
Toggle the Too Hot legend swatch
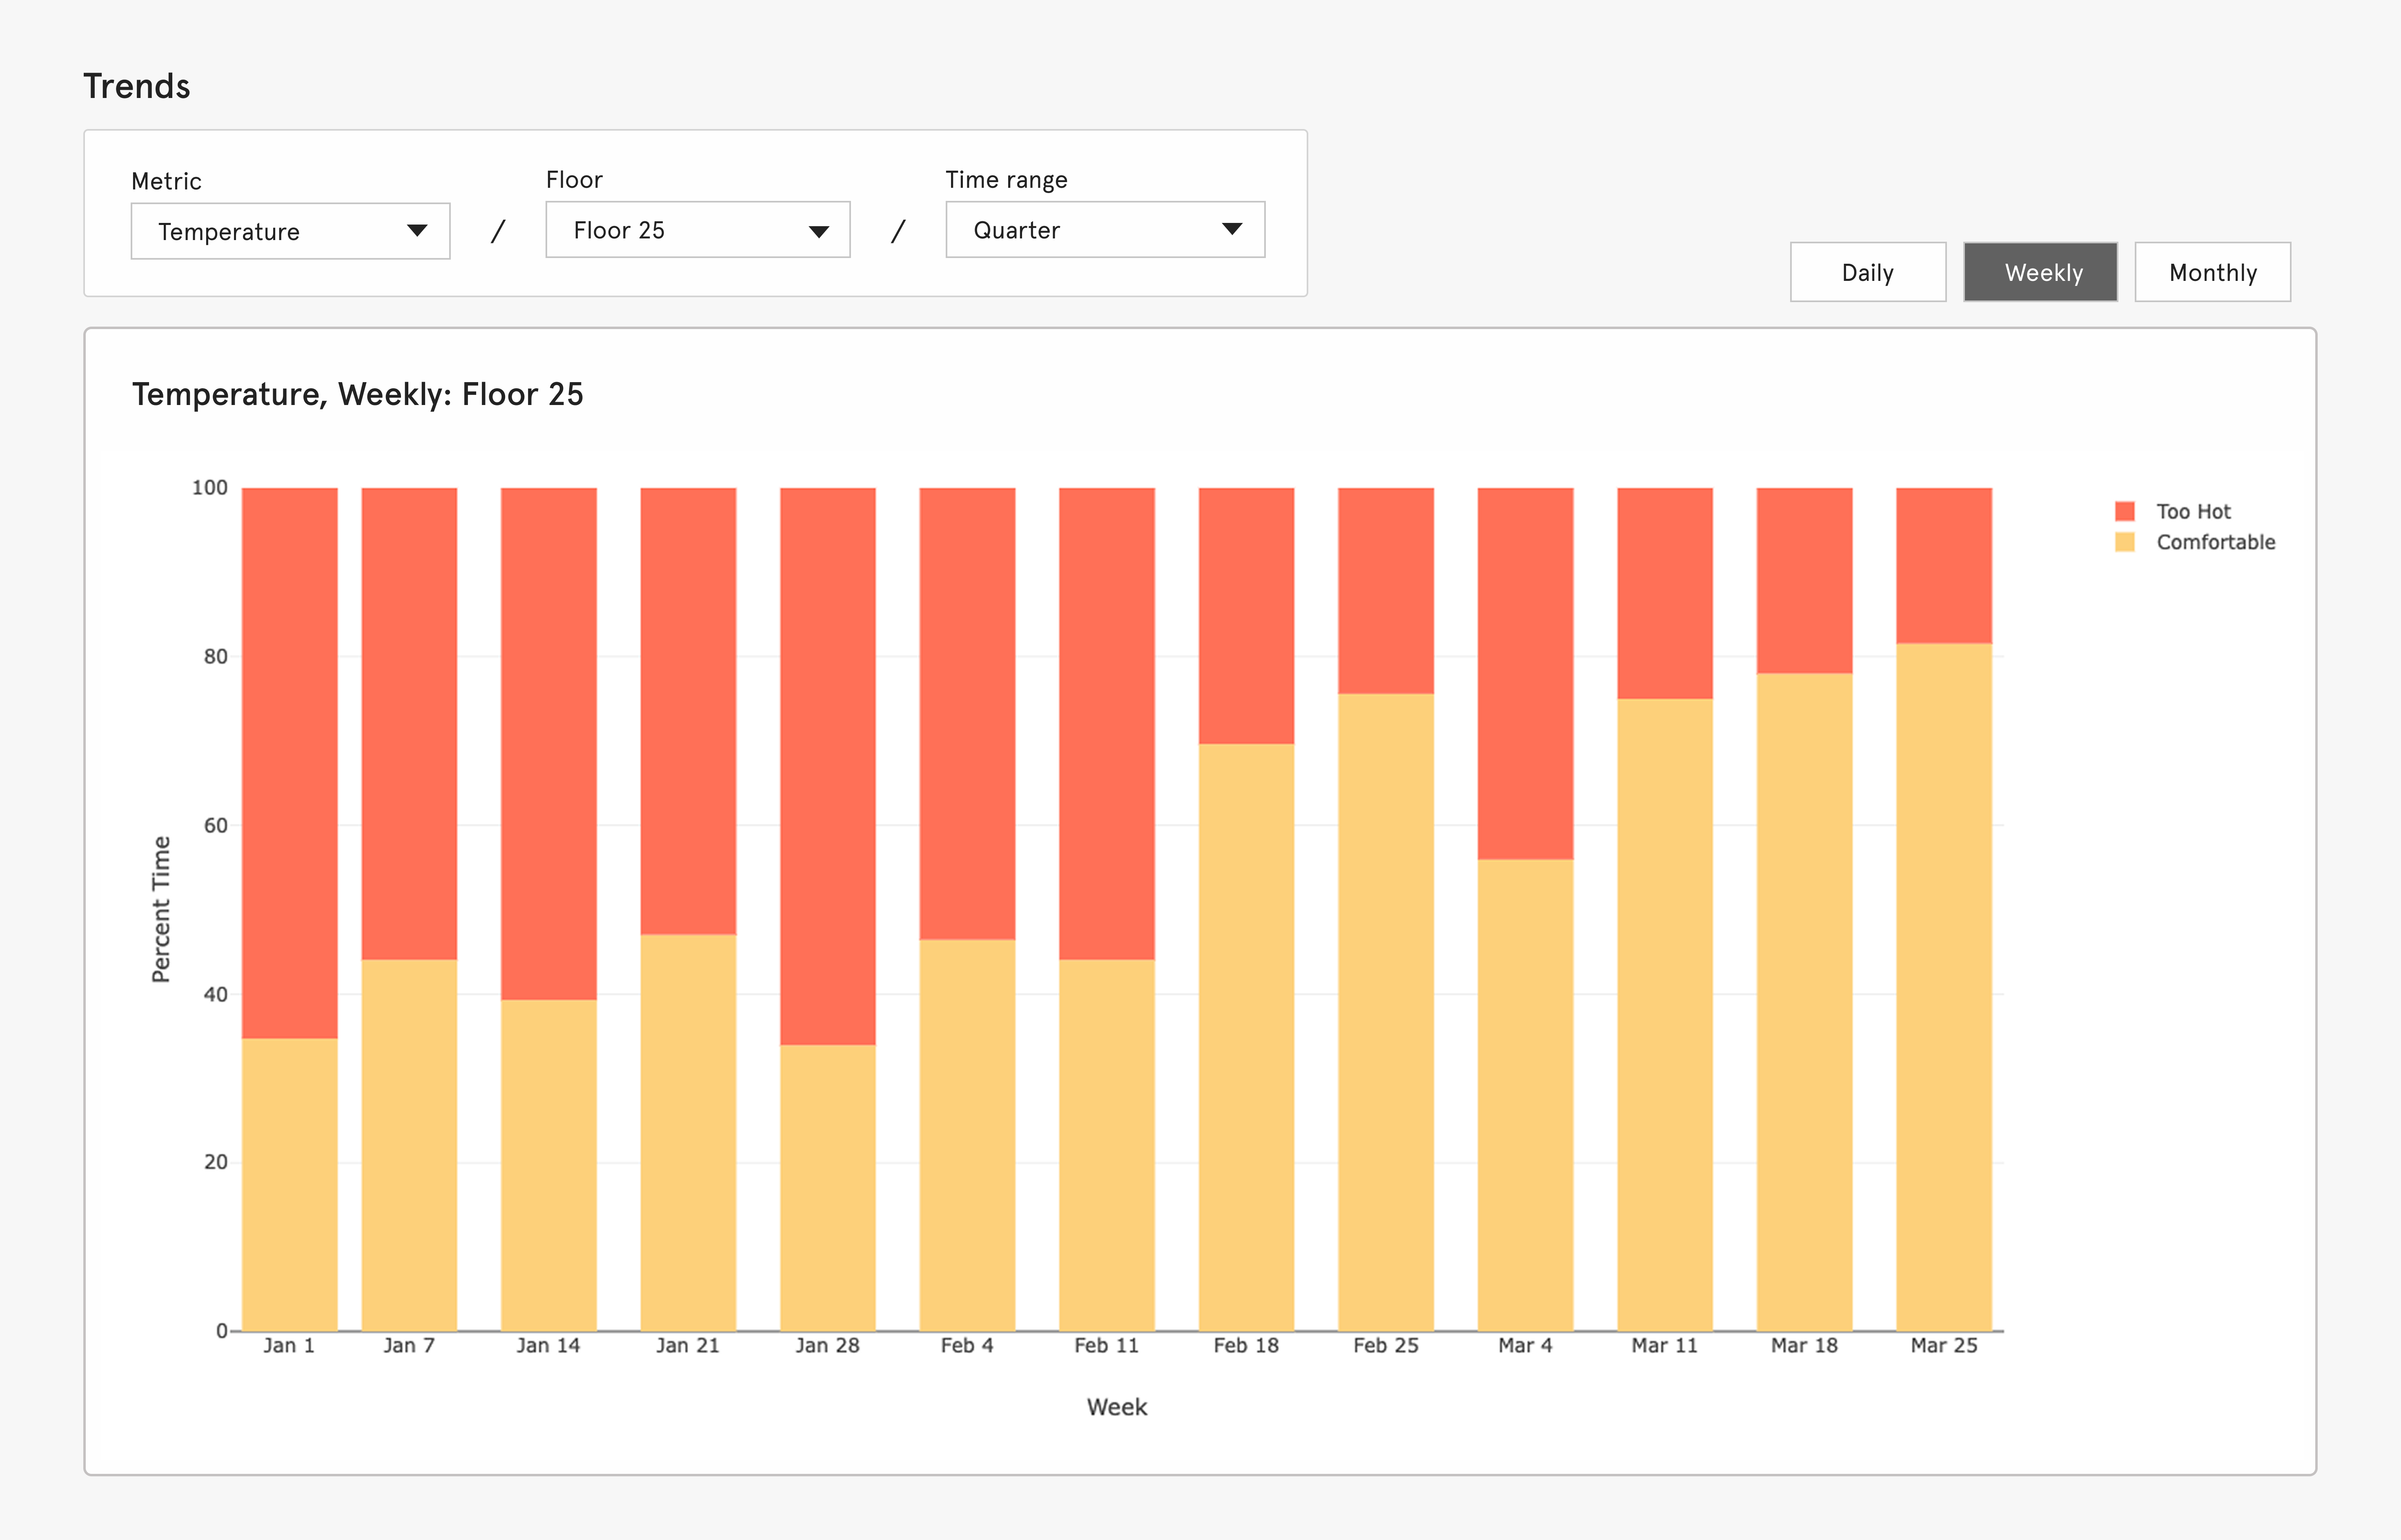click(x=2125, y=511)
